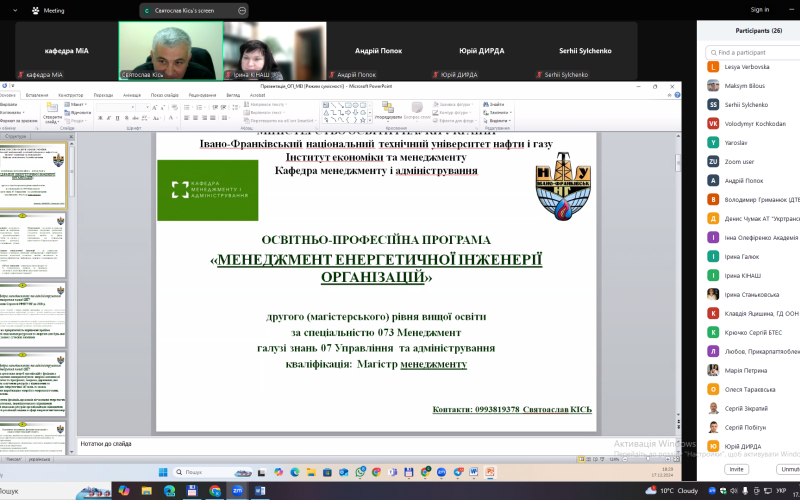Open the 10°C Cloudy weather widget
This screenshot has width=800, height=500.
click(671, 491)
